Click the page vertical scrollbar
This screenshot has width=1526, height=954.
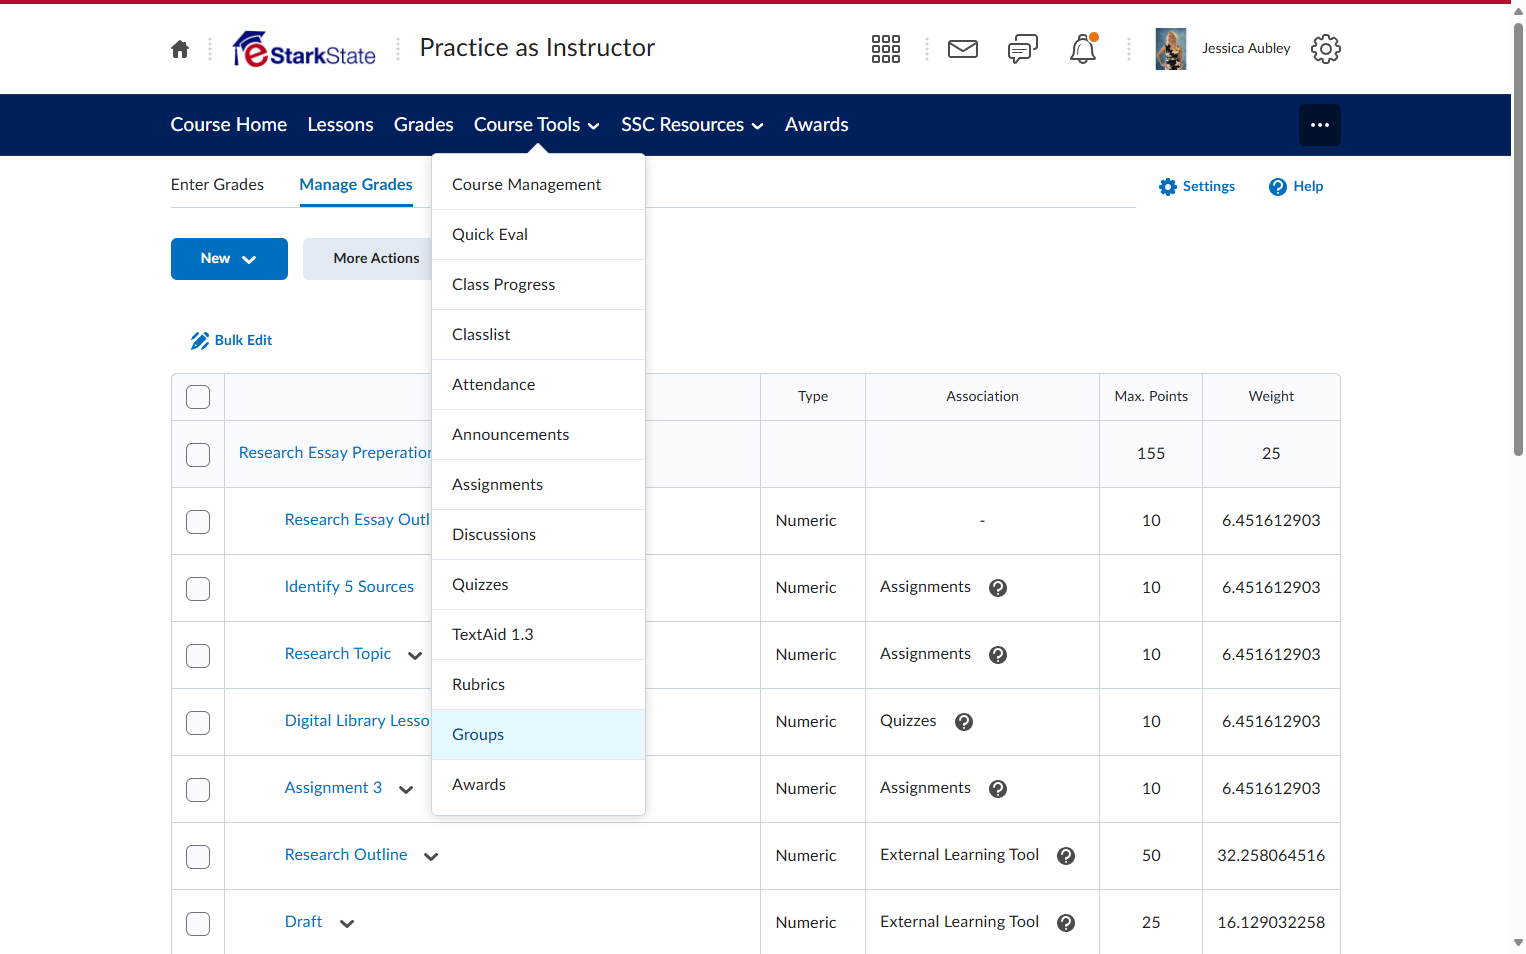click(x=1518, y=240)
